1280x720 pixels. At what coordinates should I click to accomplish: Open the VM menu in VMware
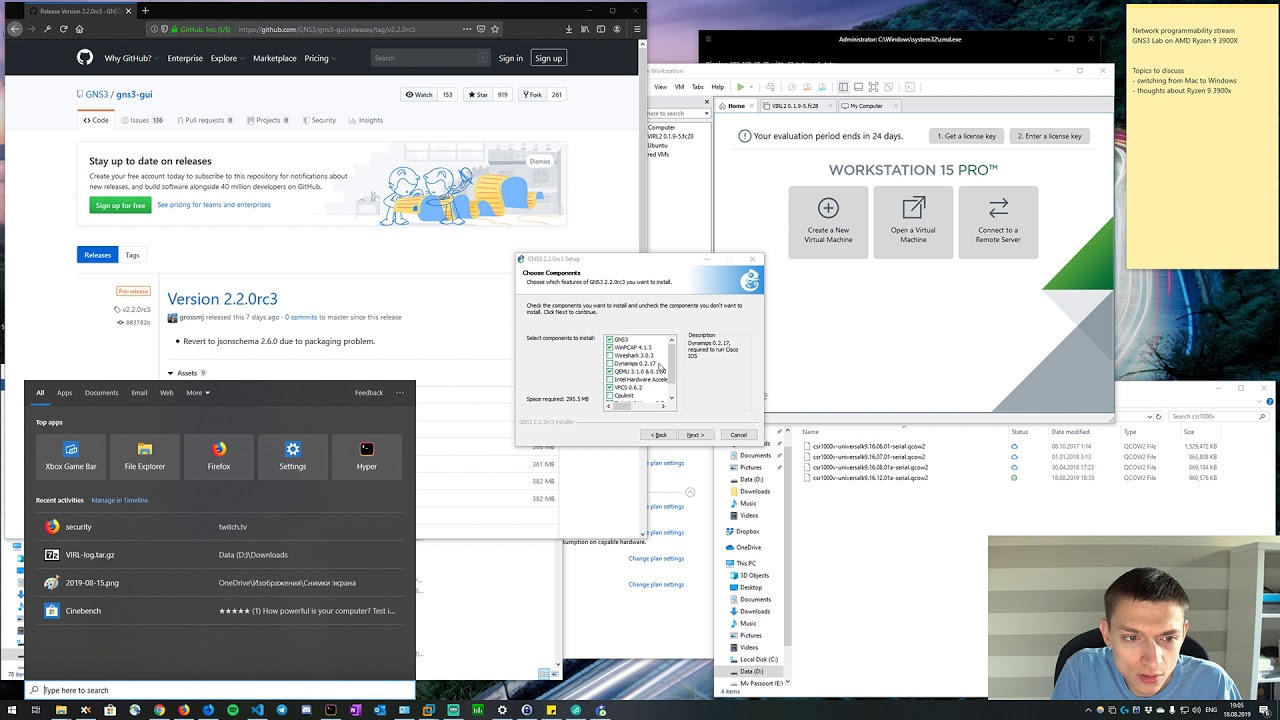(x=679, y=87)
